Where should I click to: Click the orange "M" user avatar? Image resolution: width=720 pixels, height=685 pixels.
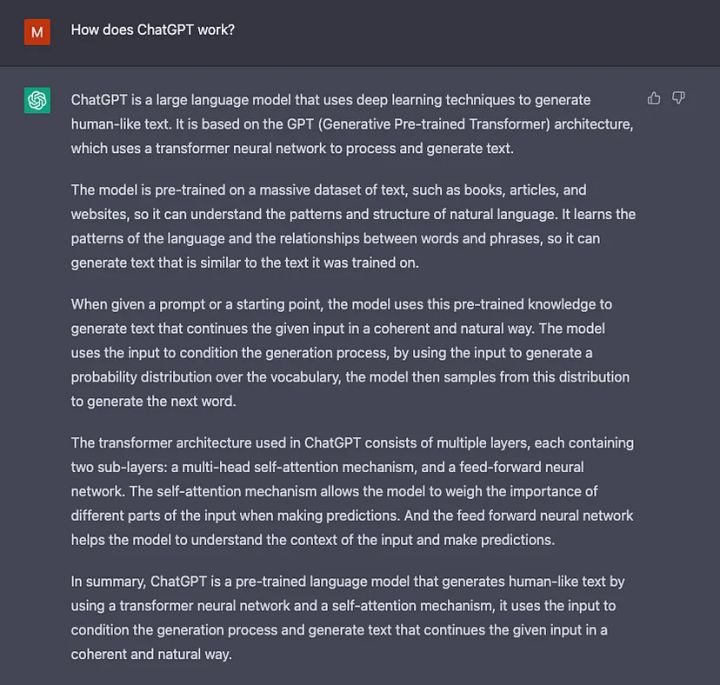click(x=37, y=31)
